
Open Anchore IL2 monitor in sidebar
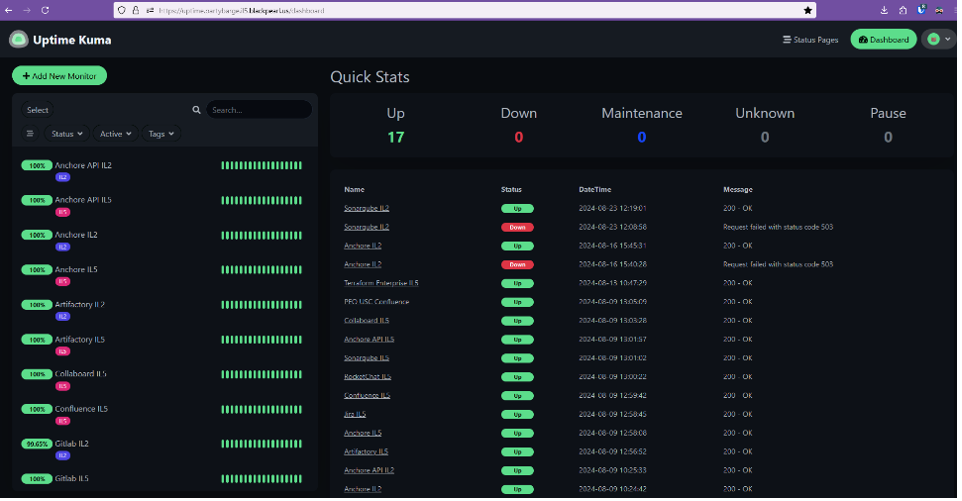tap(76, 235)
